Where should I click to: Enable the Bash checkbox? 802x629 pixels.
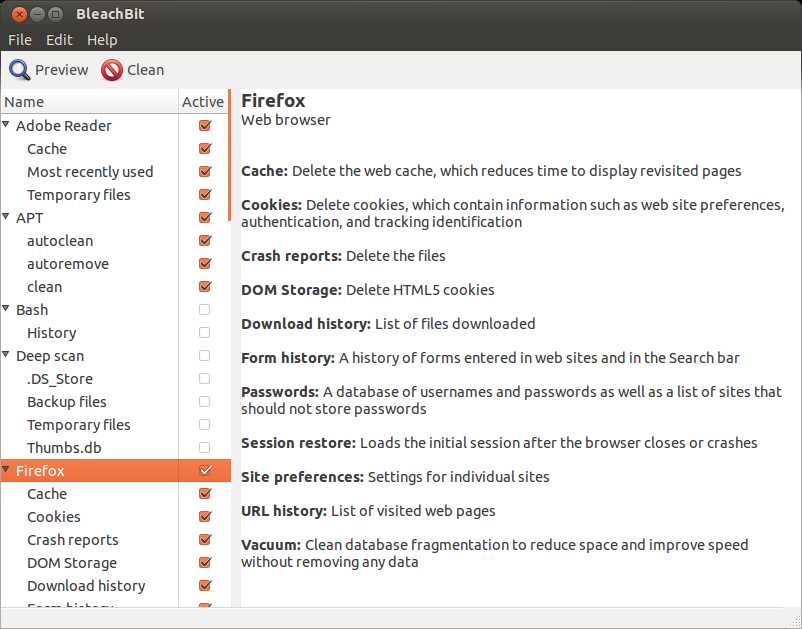coord(204,309)
